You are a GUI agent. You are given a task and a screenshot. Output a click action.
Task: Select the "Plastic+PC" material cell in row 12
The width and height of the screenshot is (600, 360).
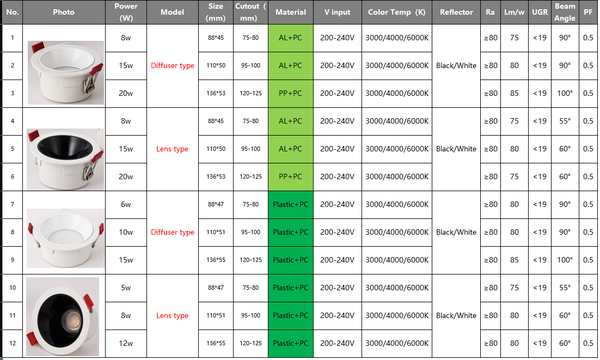coord(291,344)
